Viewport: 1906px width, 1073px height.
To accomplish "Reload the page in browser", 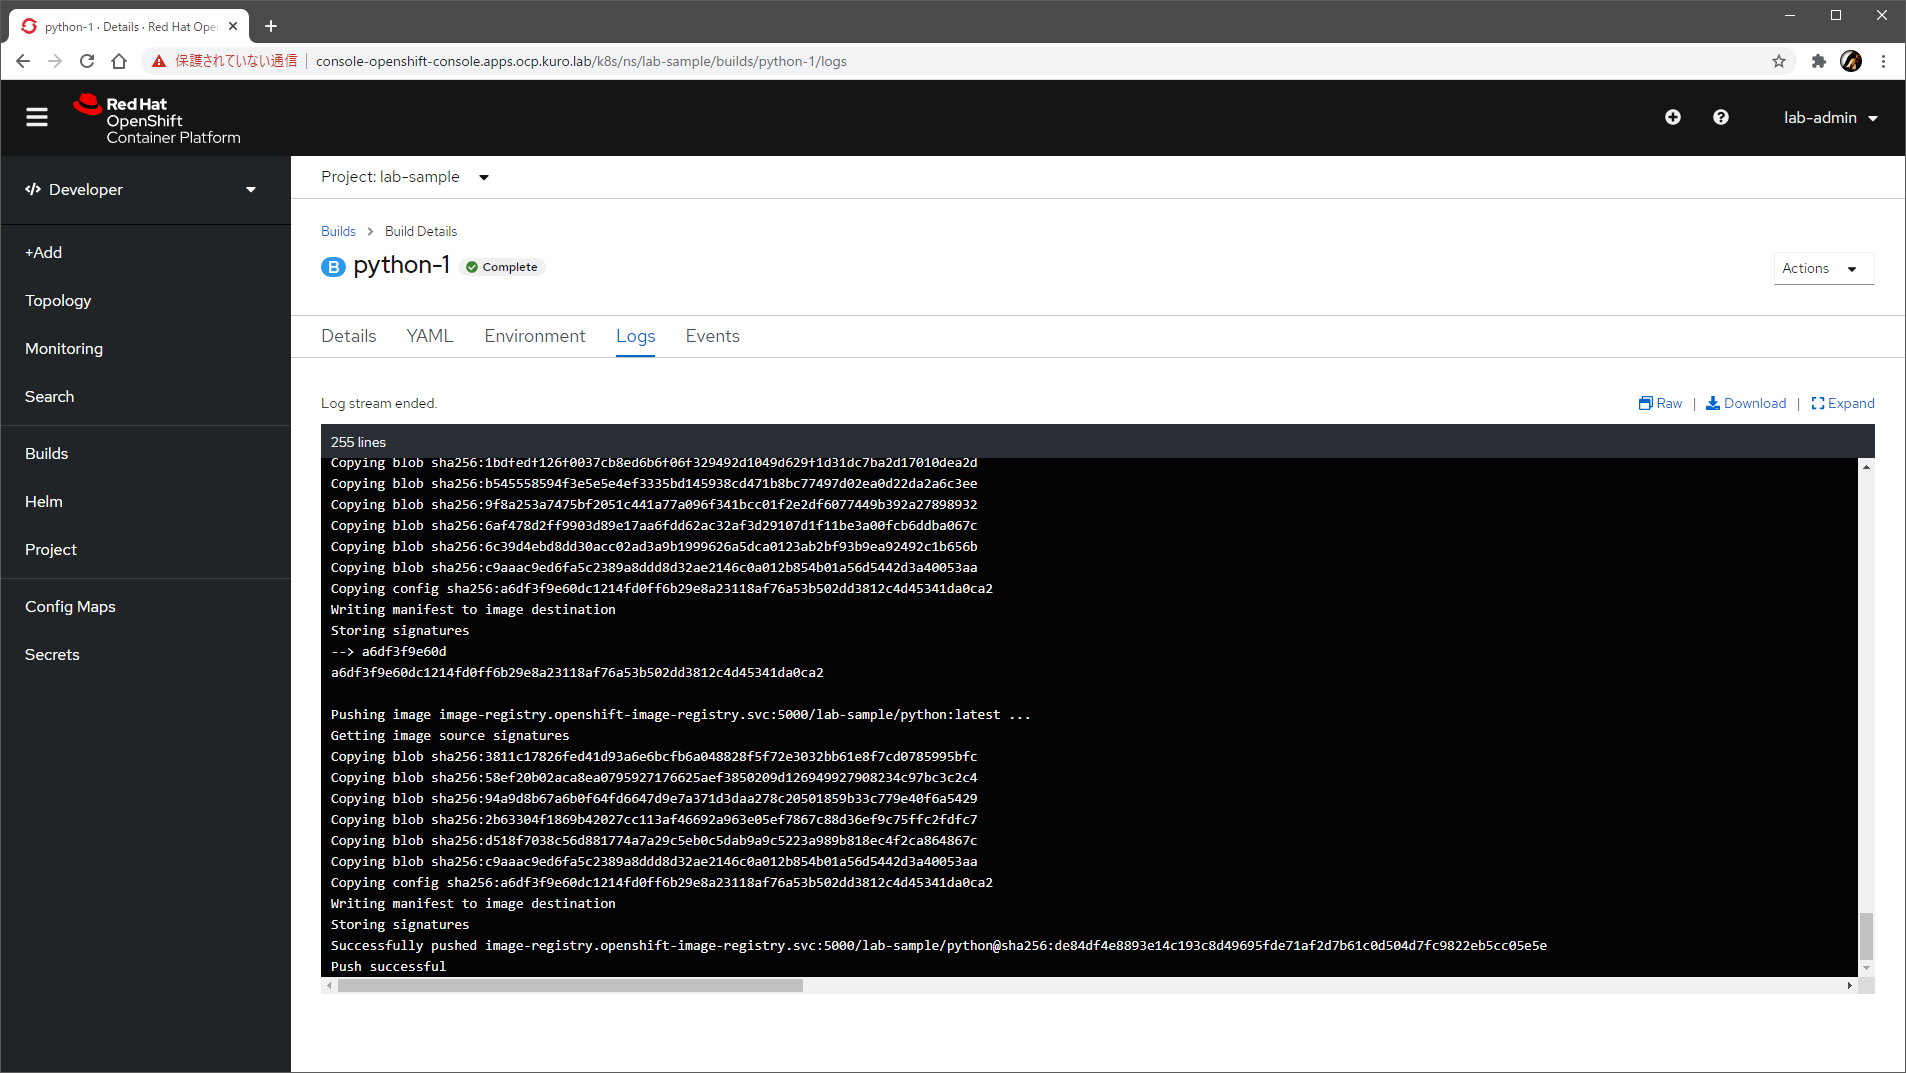I will pyautogui.click(x=87, y=62).
